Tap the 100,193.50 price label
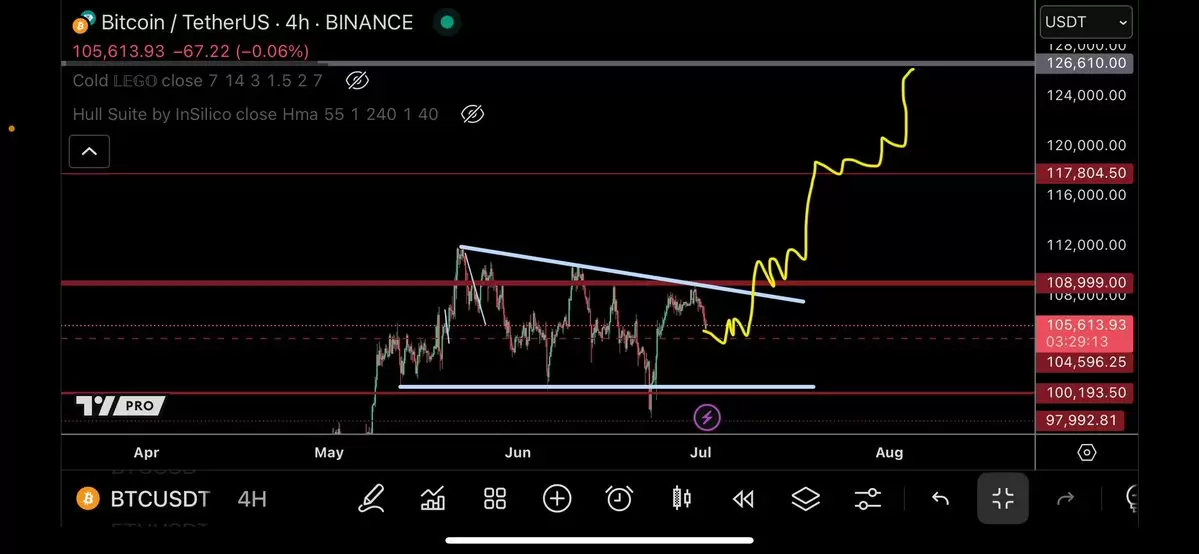This screenshot has width=1199, height=554. [x=1084, y=393]
